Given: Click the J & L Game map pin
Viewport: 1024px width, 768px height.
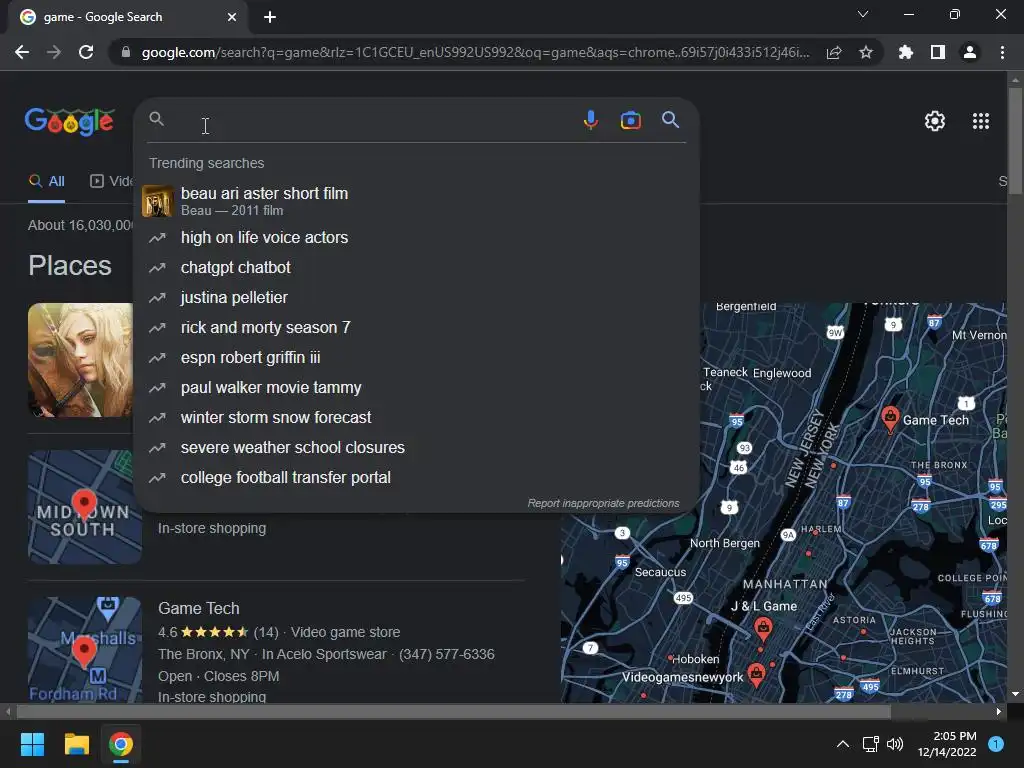Looking at the screenshot, I should pyautogui.click(x=763, y=630).
